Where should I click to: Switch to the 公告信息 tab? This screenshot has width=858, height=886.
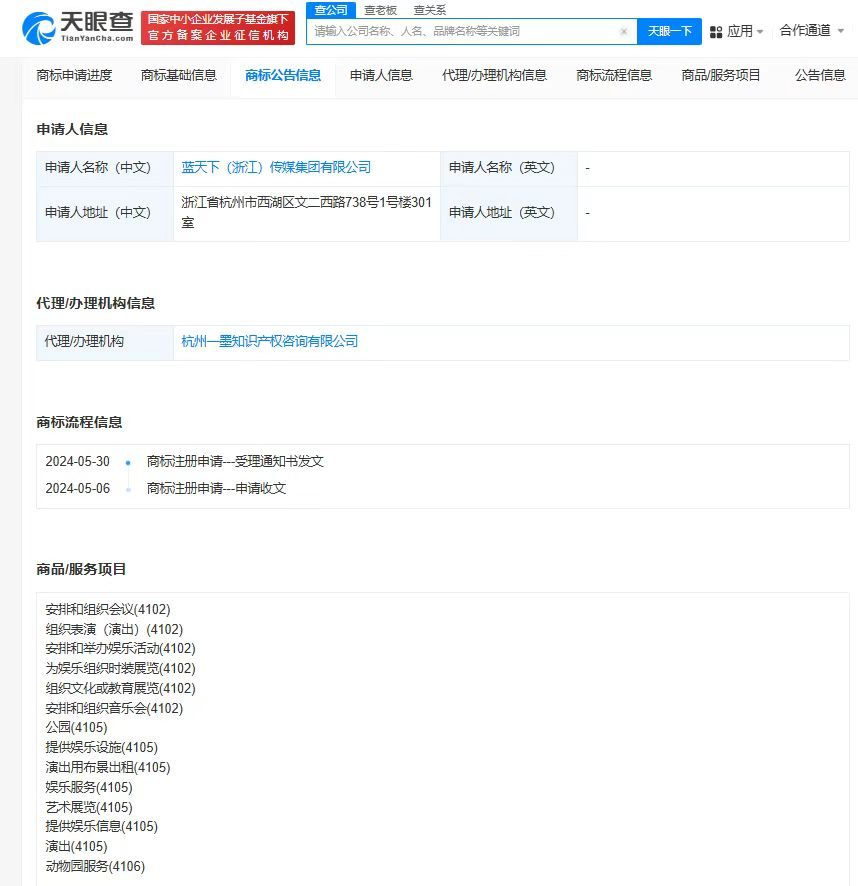tap(820, 74)
